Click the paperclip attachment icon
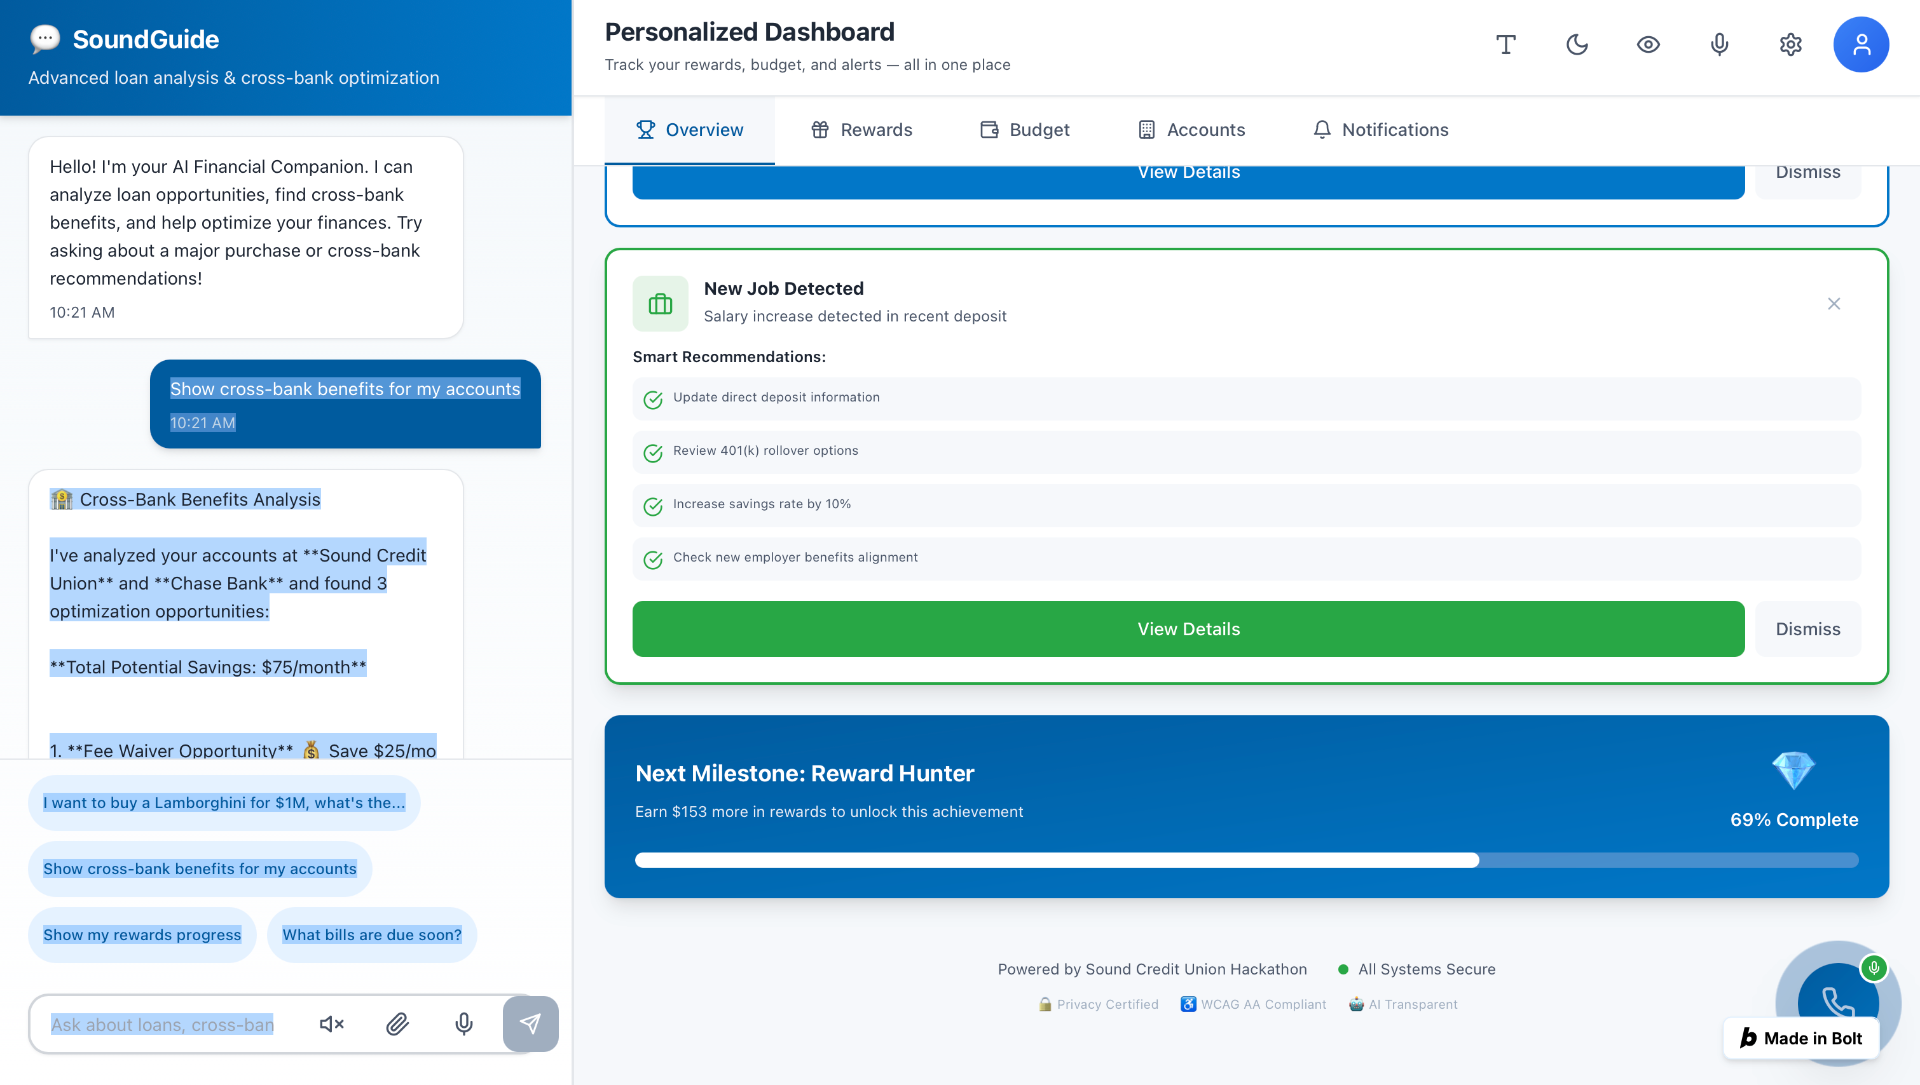The image size is (1920, 1085). (397, 1023)
